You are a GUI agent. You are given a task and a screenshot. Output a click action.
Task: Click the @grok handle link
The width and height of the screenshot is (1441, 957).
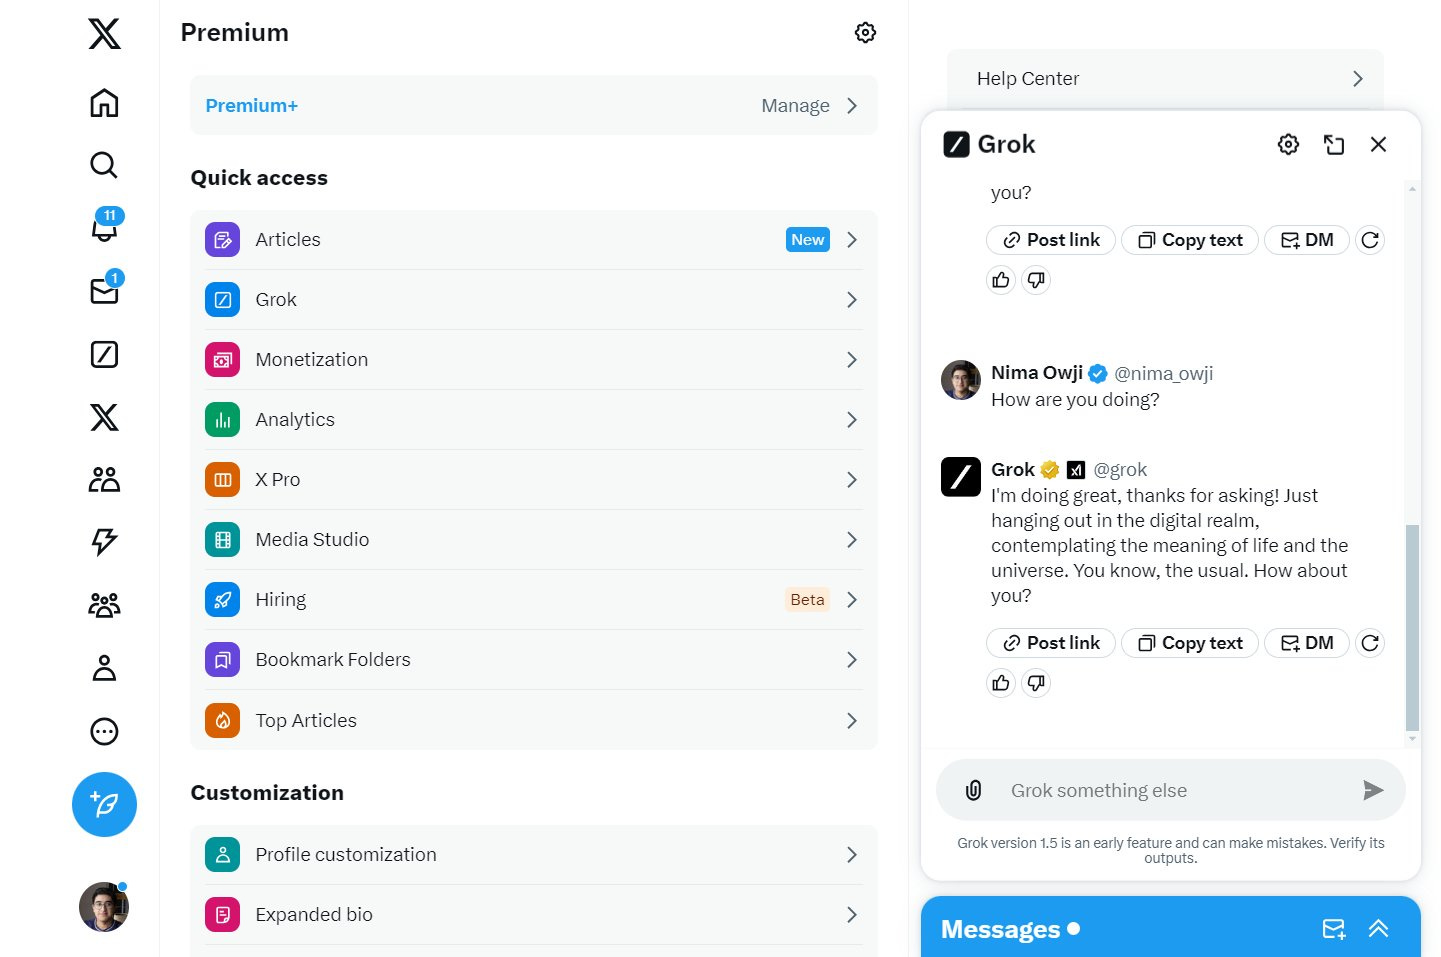(x=1120, y=470)
